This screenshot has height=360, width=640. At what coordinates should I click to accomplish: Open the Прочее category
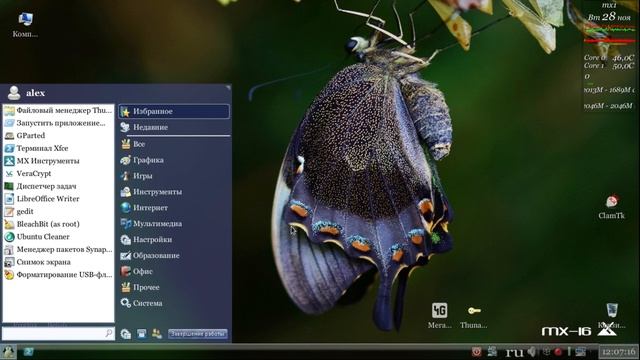pos(174,287)
